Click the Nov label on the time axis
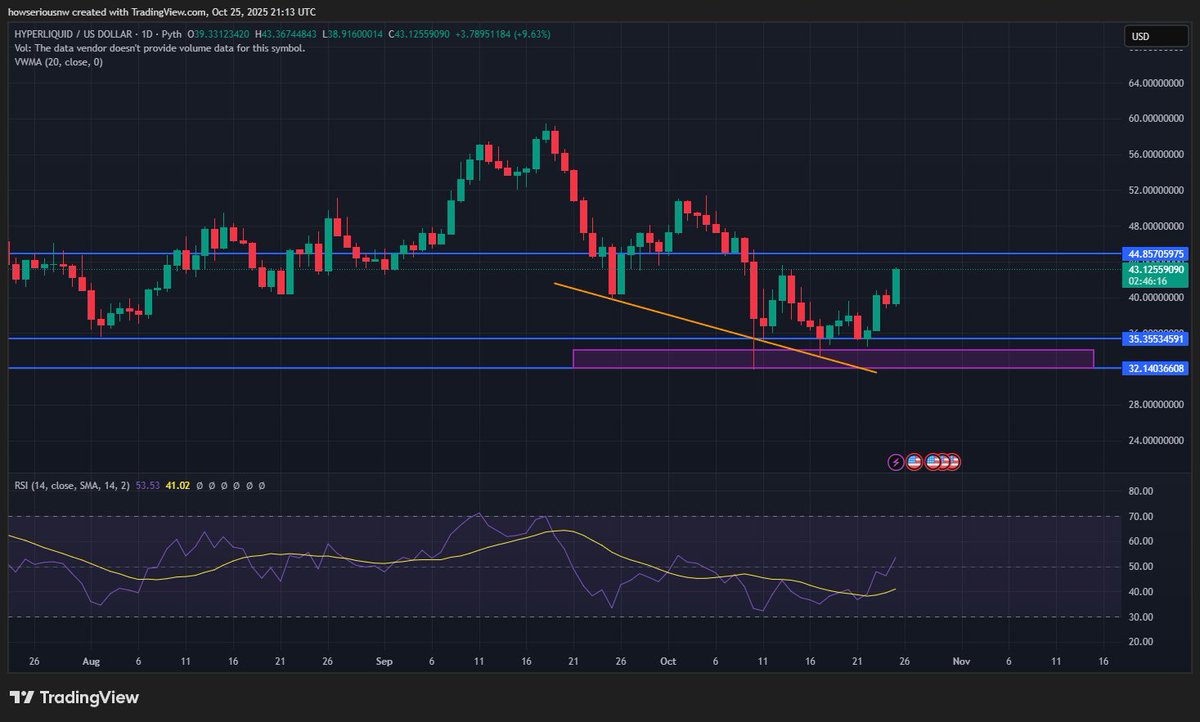 click(961, 662)
